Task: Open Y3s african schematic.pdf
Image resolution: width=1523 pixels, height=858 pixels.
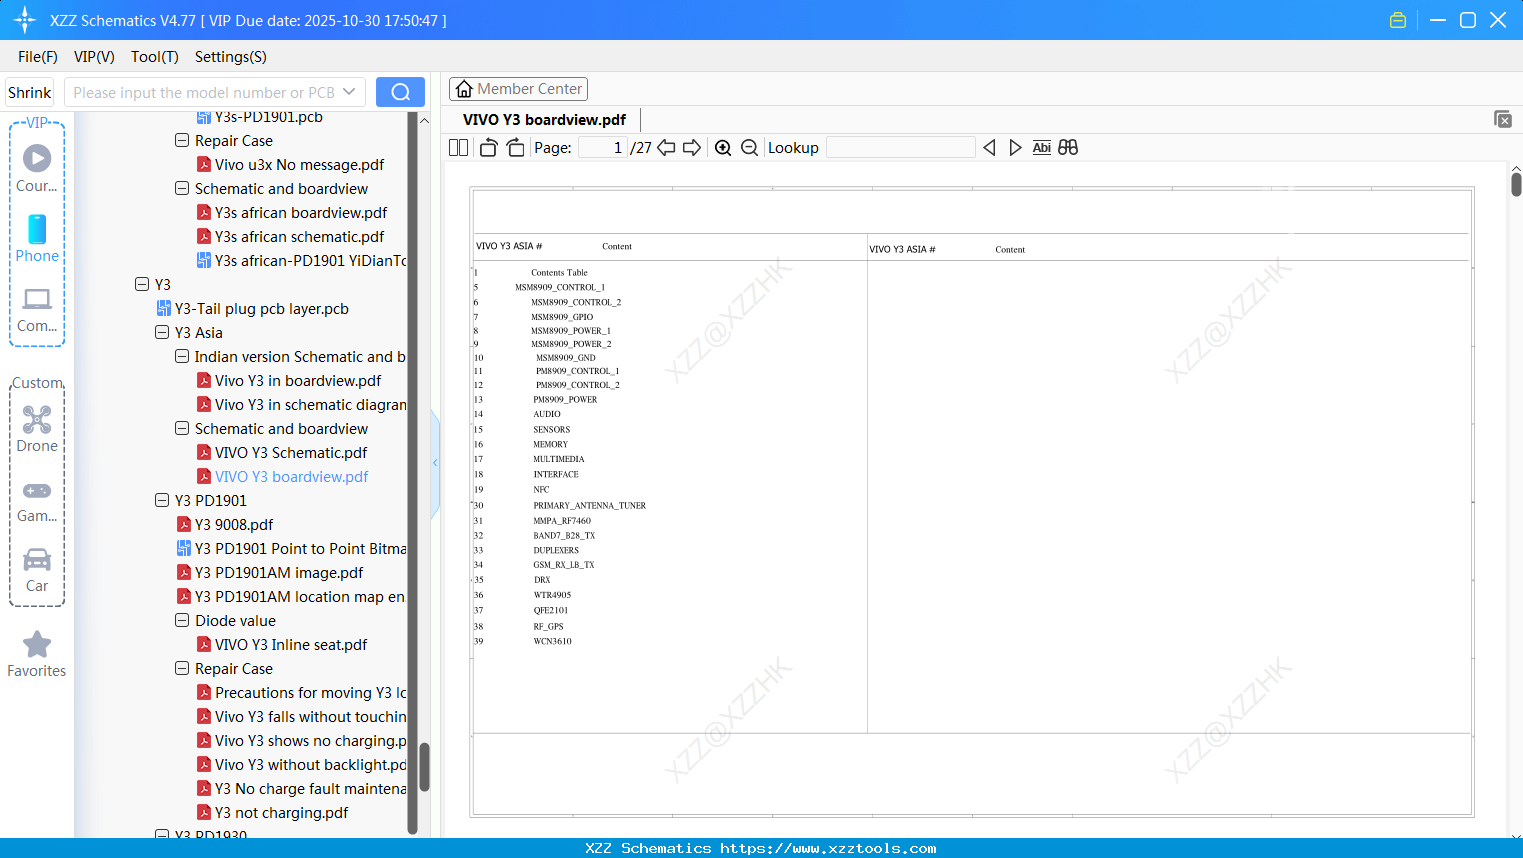Action: pos(299,236)
